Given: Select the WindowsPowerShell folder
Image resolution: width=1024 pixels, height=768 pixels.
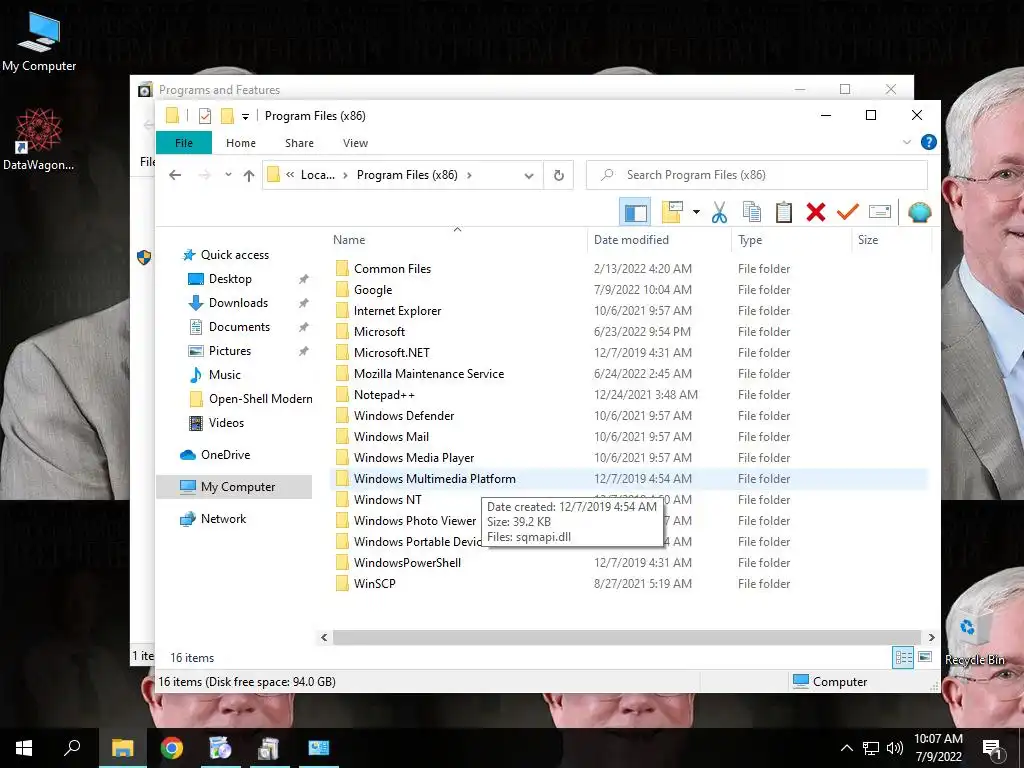Looking at the screenshot, I should 407,563.
